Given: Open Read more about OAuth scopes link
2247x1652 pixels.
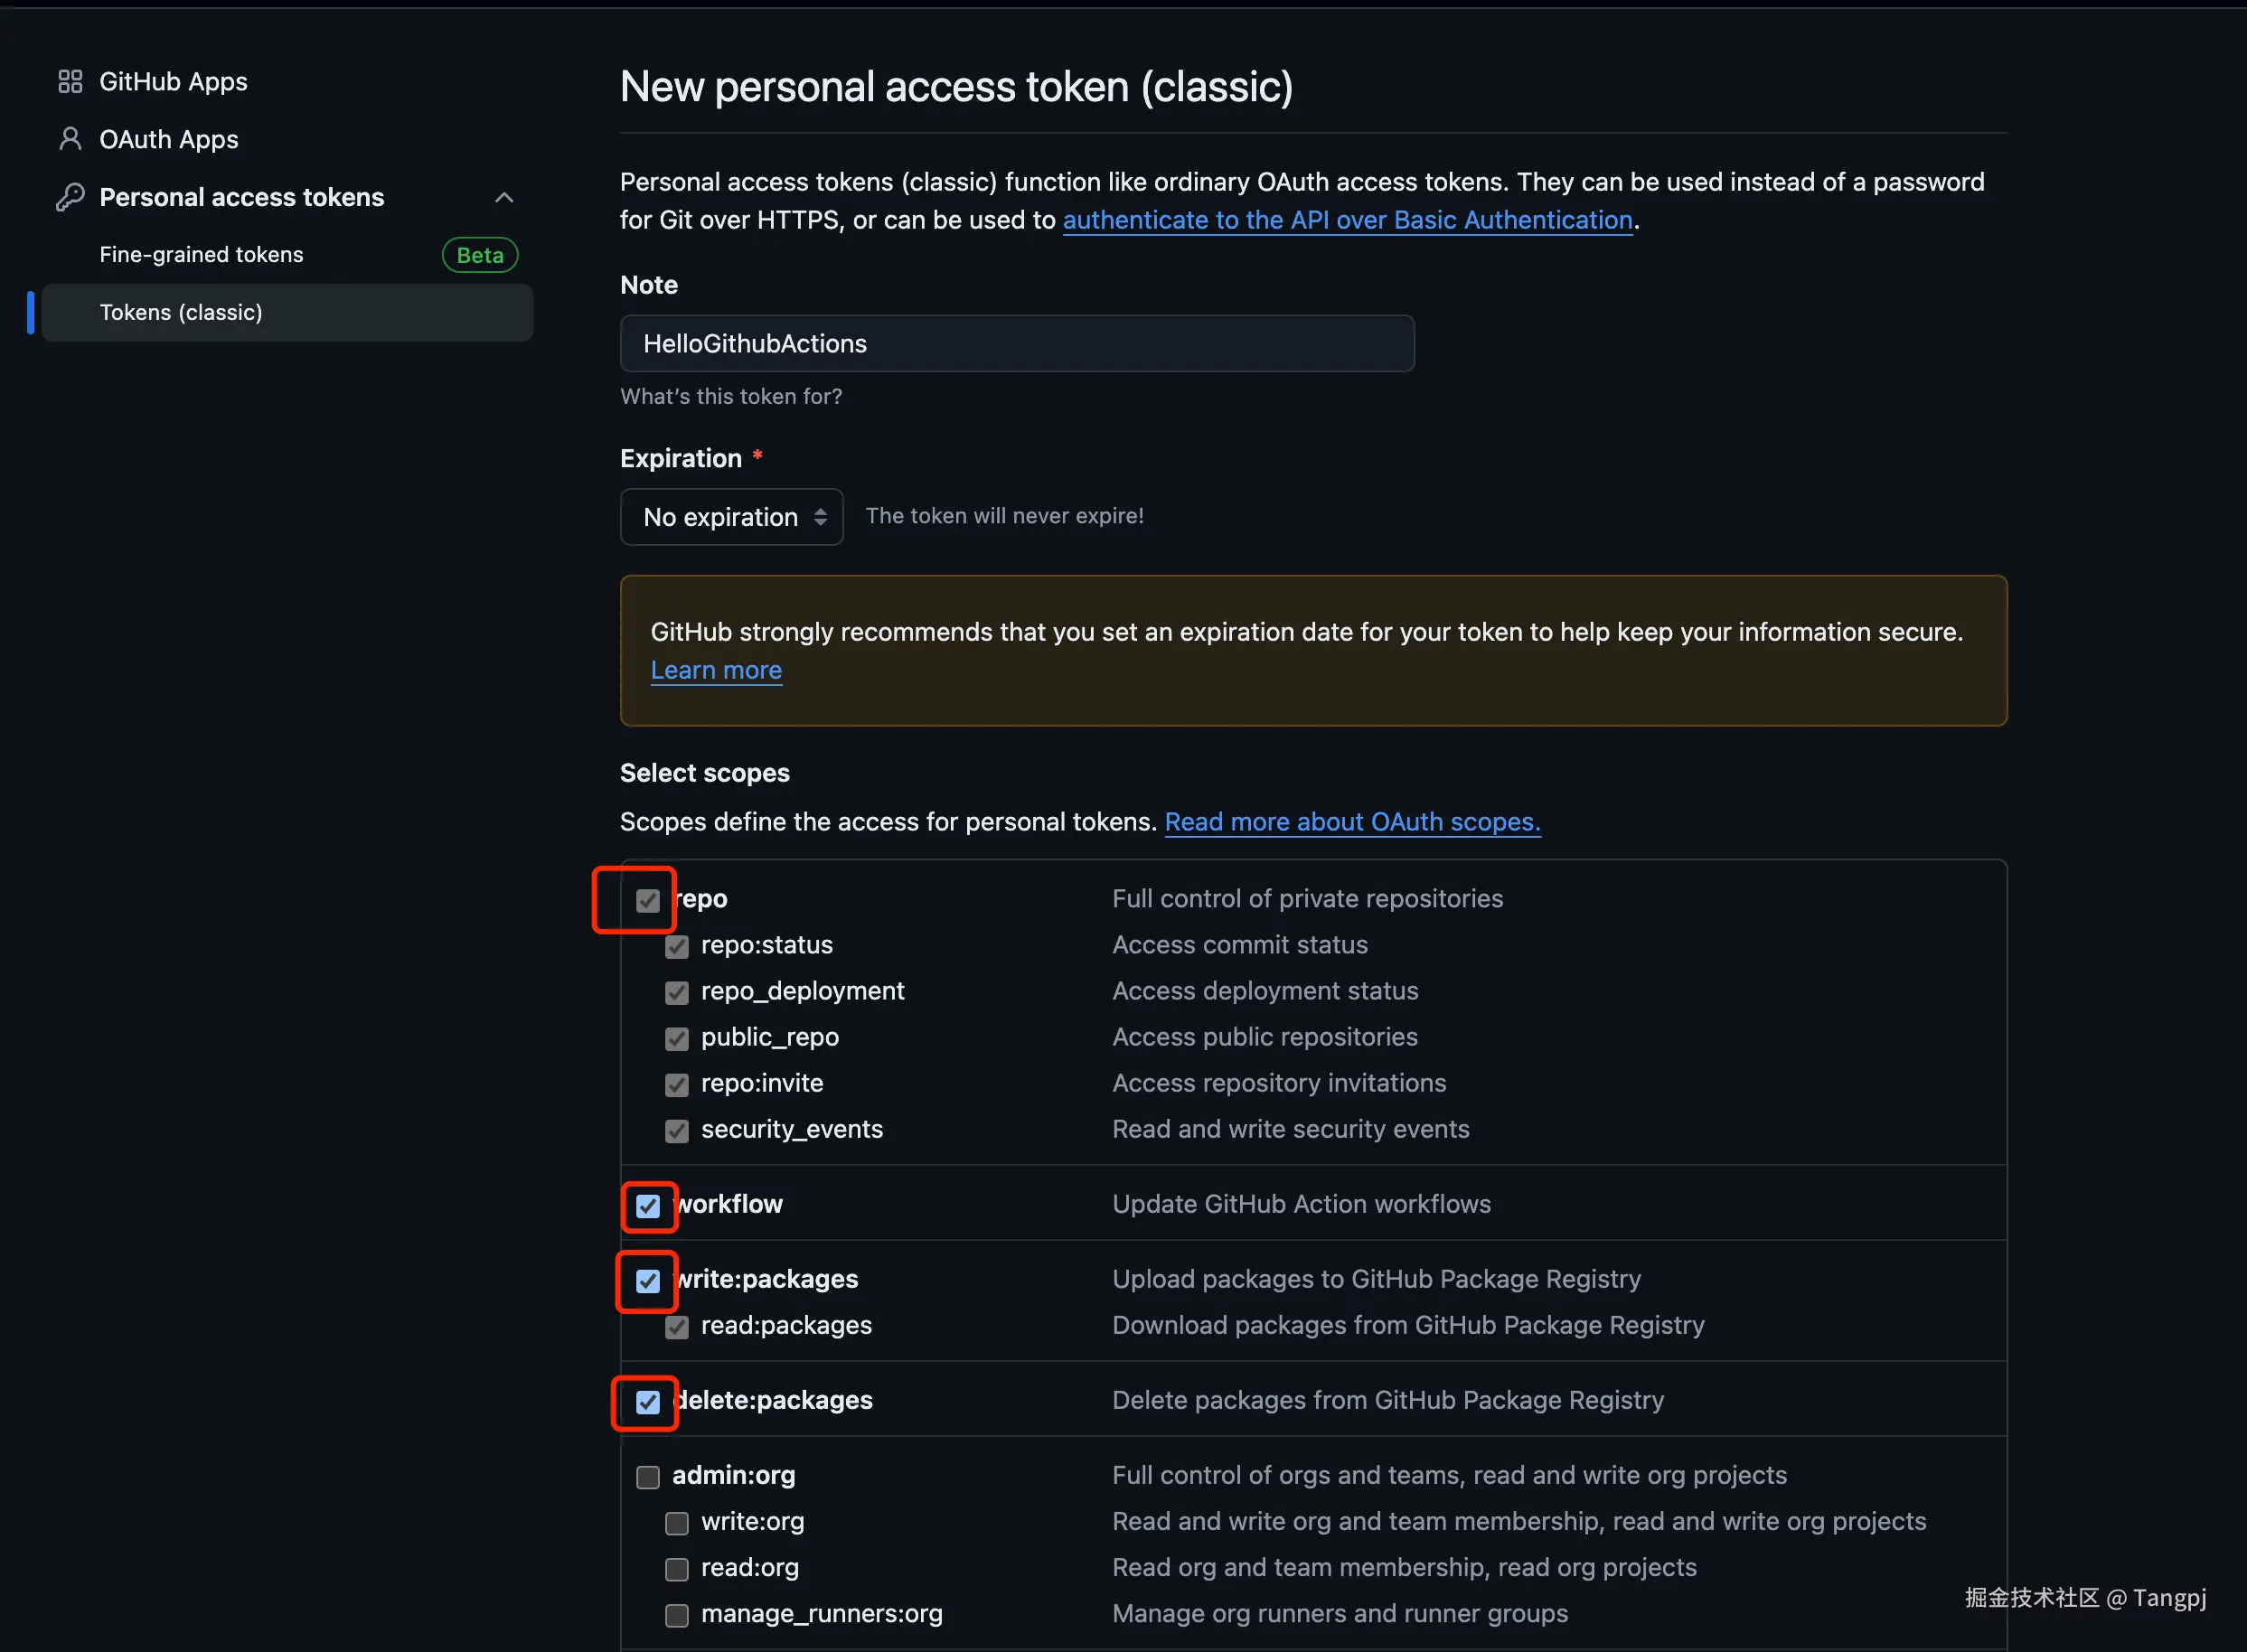Looking at the screenshot, I should (1352, 822).
